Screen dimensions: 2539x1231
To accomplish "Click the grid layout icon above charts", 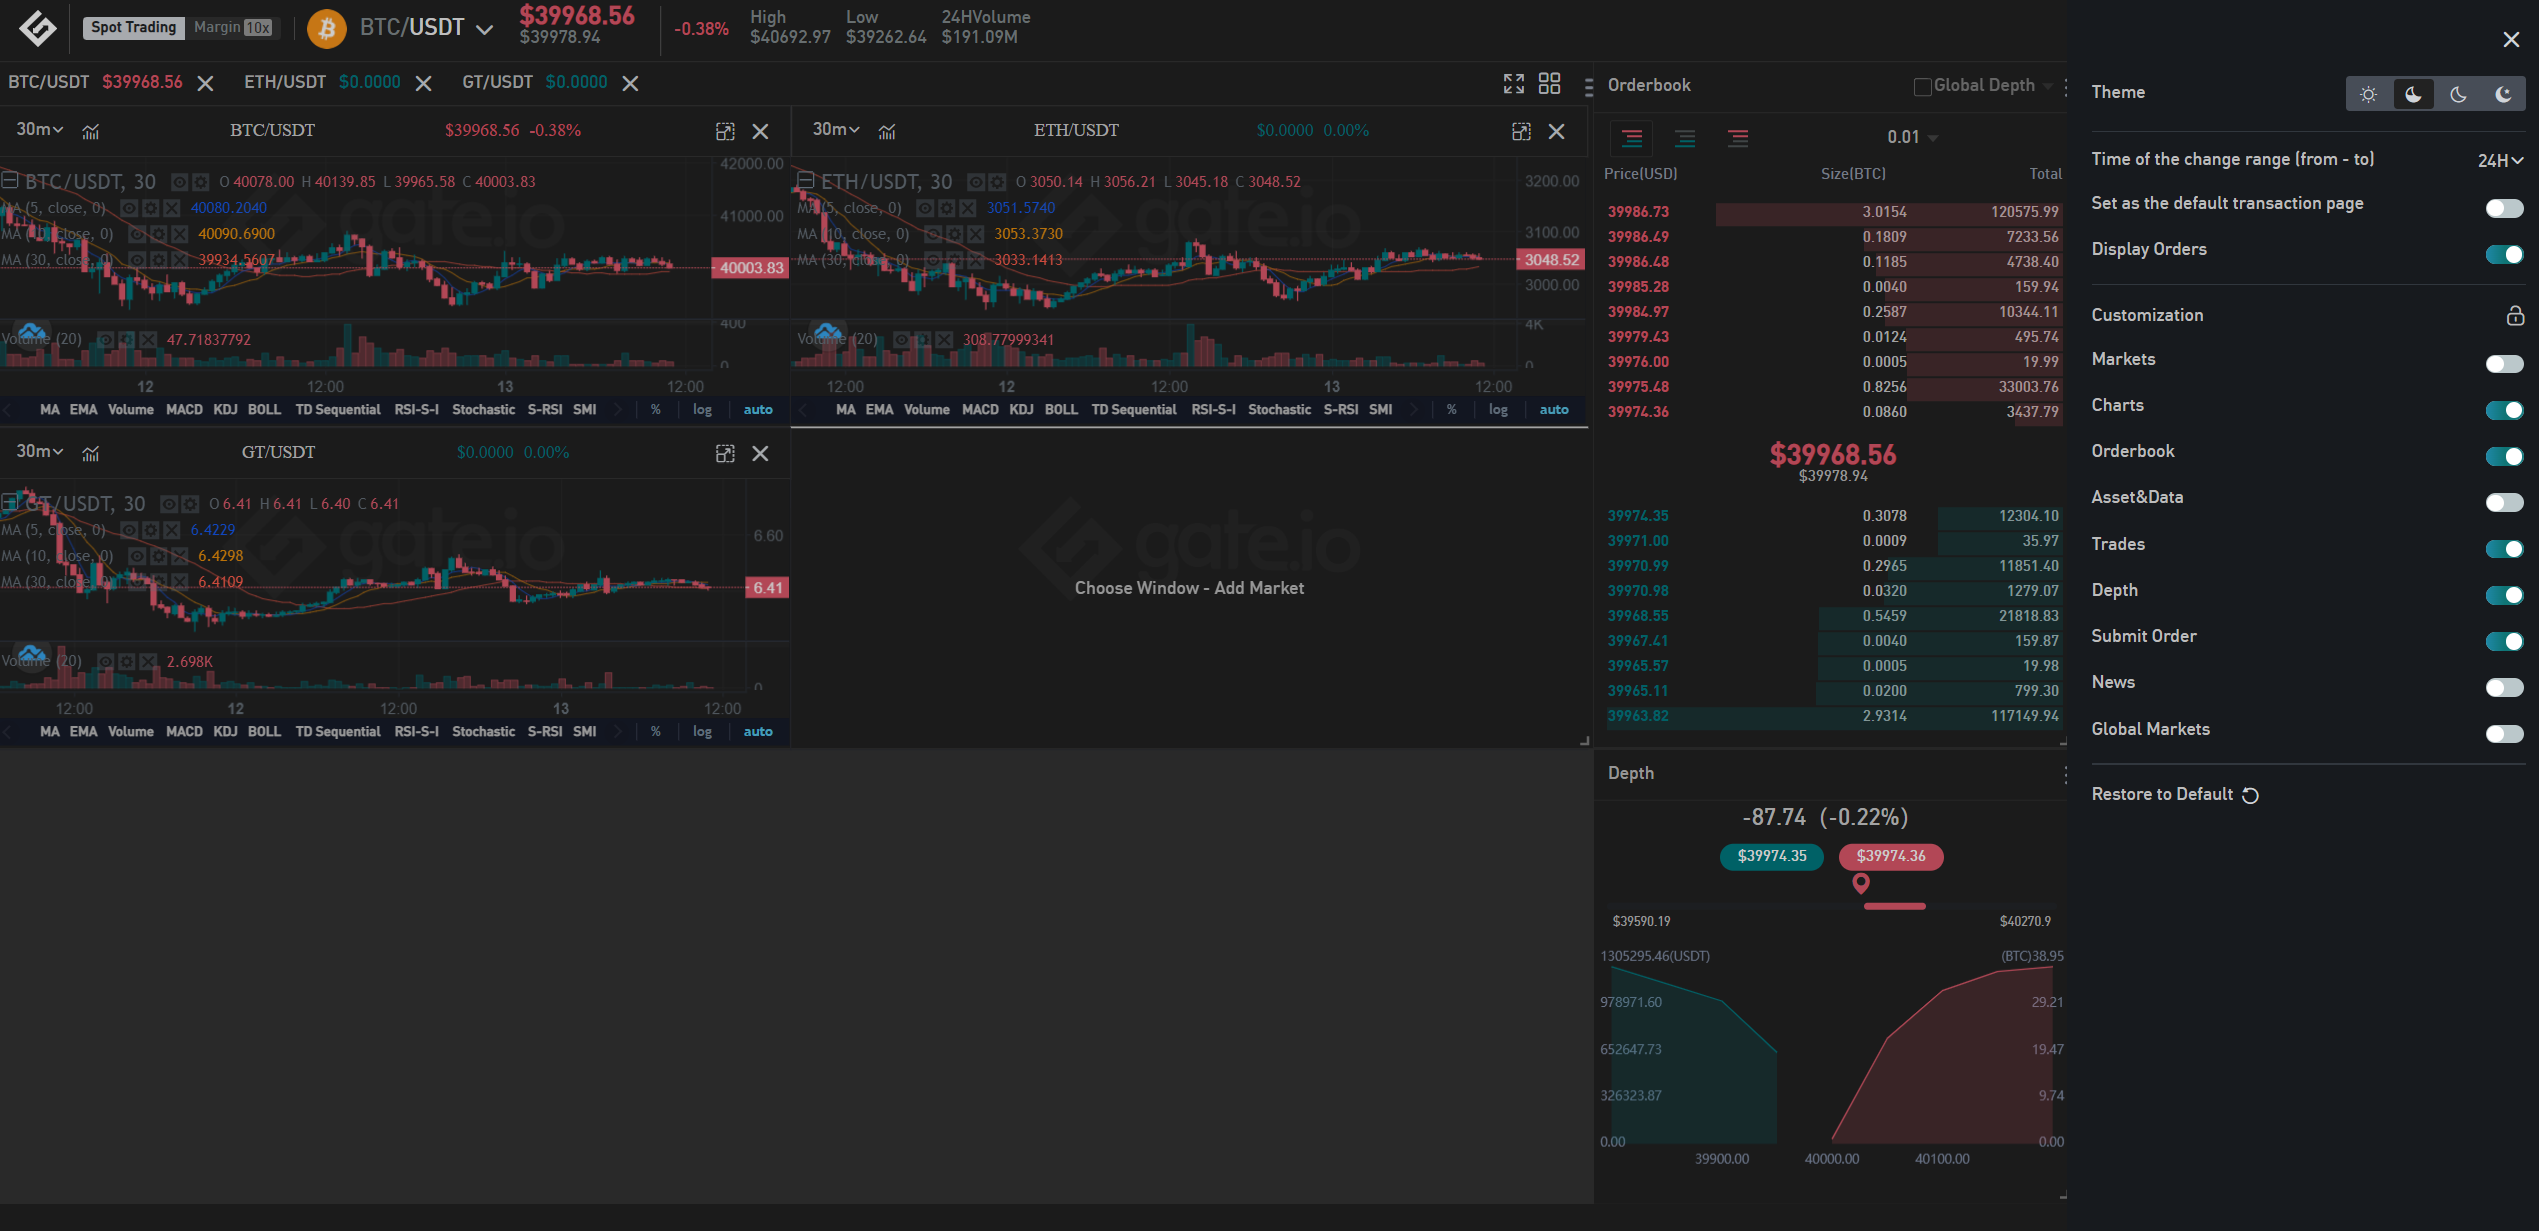I will (x=1549, y=84).
